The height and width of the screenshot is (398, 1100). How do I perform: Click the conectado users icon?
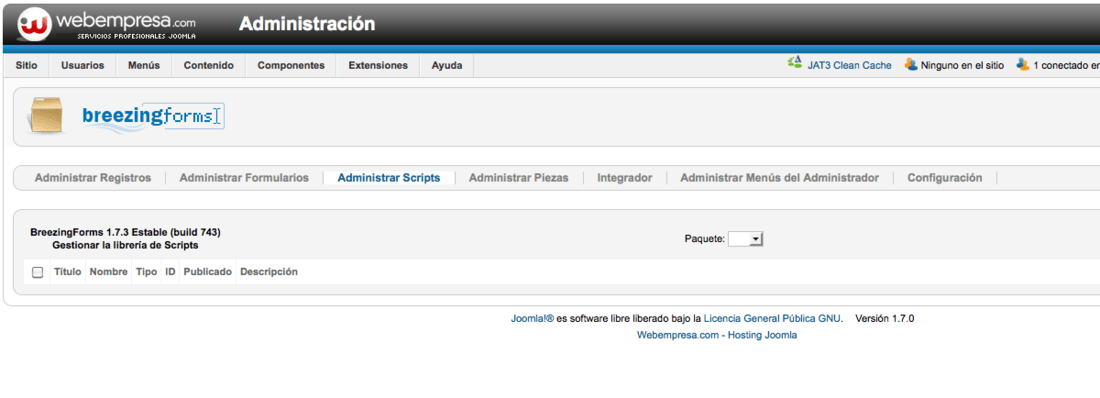pos(1023,65)
